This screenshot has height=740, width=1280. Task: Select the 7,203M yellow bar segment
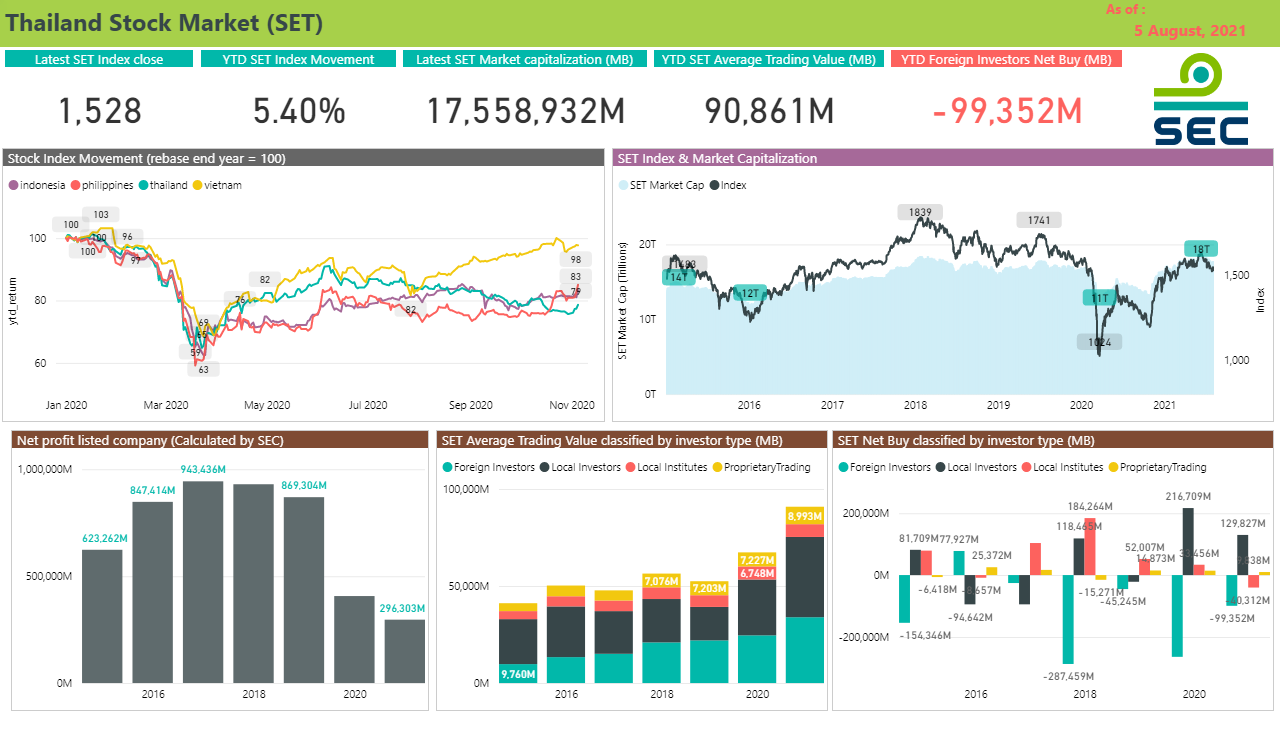point(710,588)
